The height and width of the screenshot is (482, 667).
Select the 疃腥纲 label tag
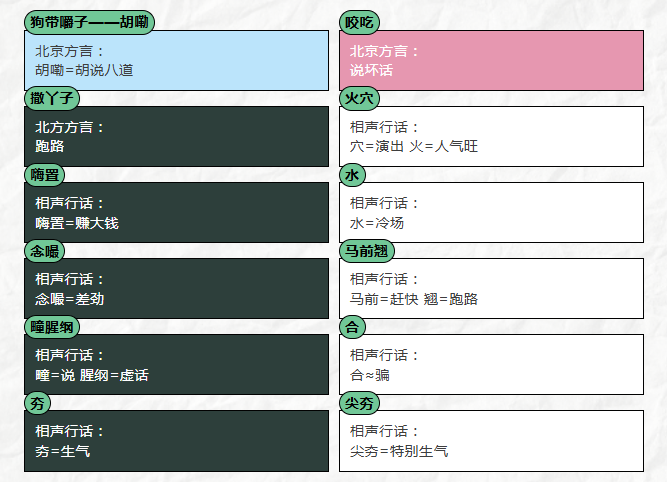click(52, 327)
